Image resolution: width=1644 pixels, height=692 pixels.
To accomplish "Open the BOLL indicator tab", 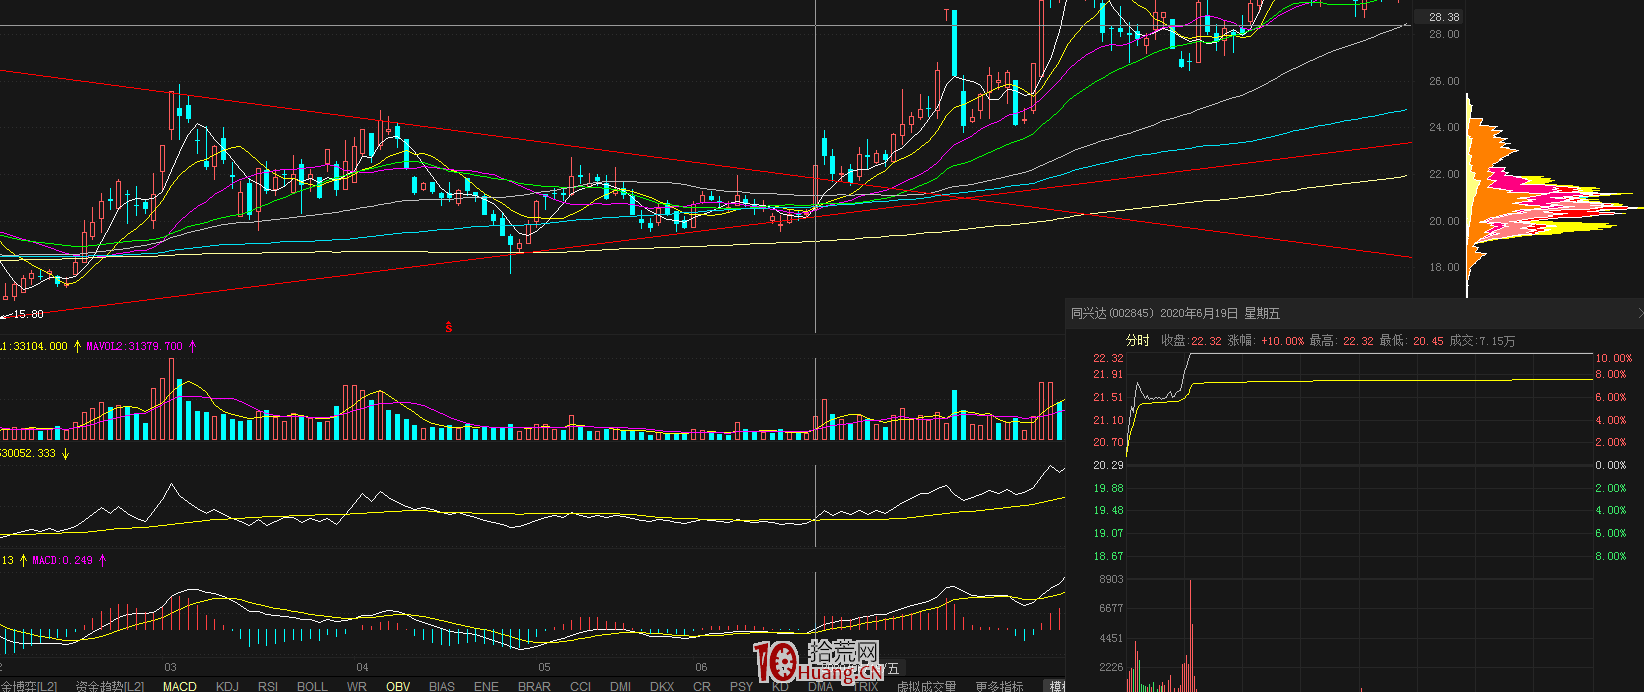I will pos(312,686).
